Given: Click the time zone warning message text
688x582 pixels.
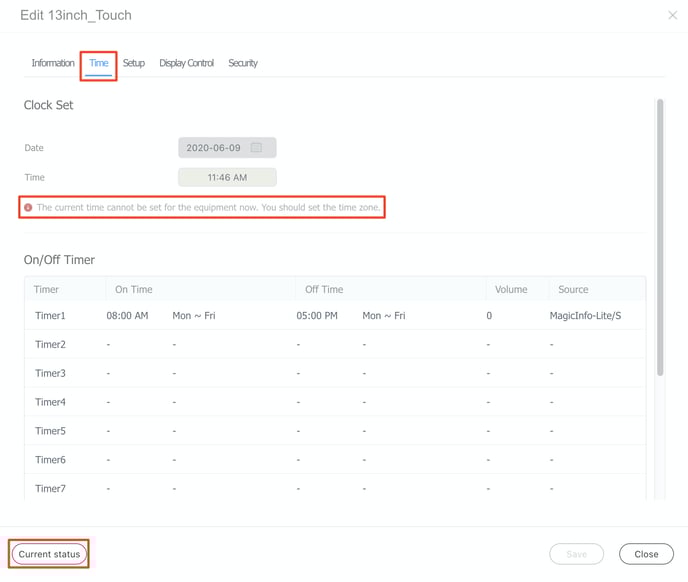Looking at the screenshot, I should [208, 207].
